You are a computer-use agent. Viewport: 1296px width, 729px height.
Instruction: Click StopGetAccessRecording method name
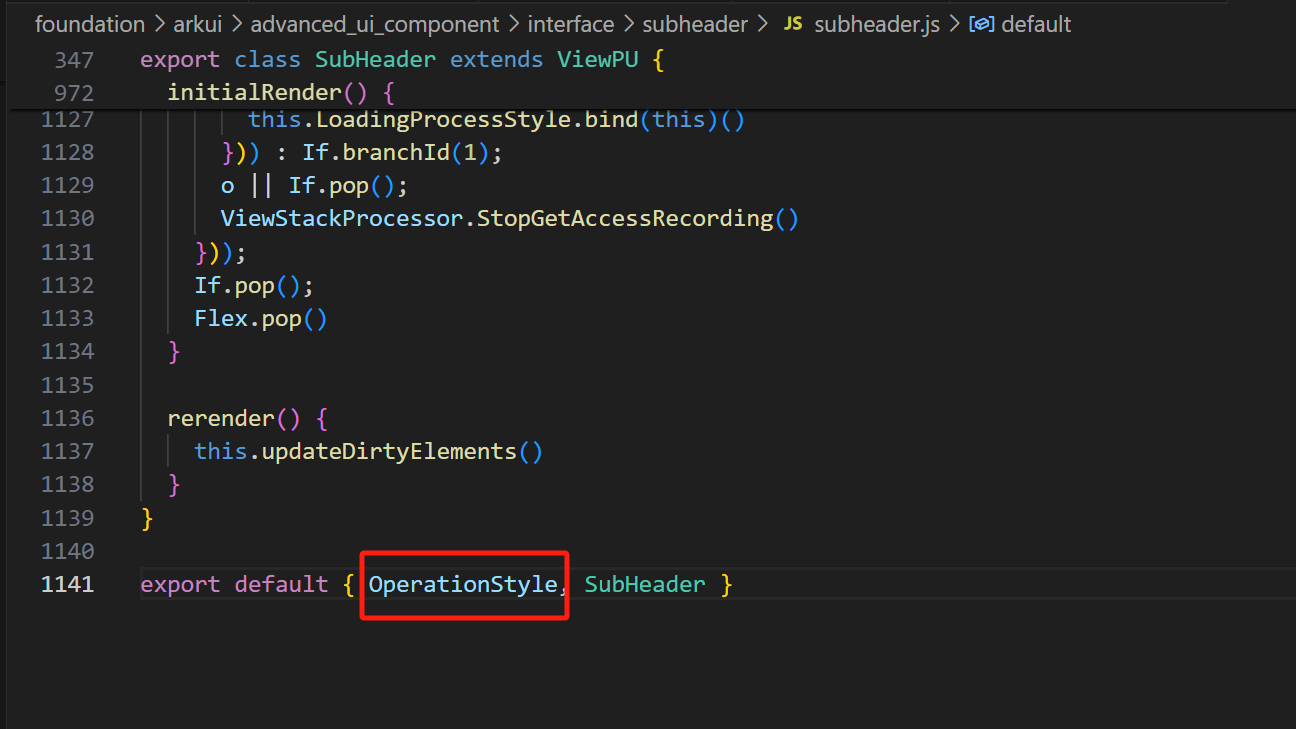click(x=624, y=218)
